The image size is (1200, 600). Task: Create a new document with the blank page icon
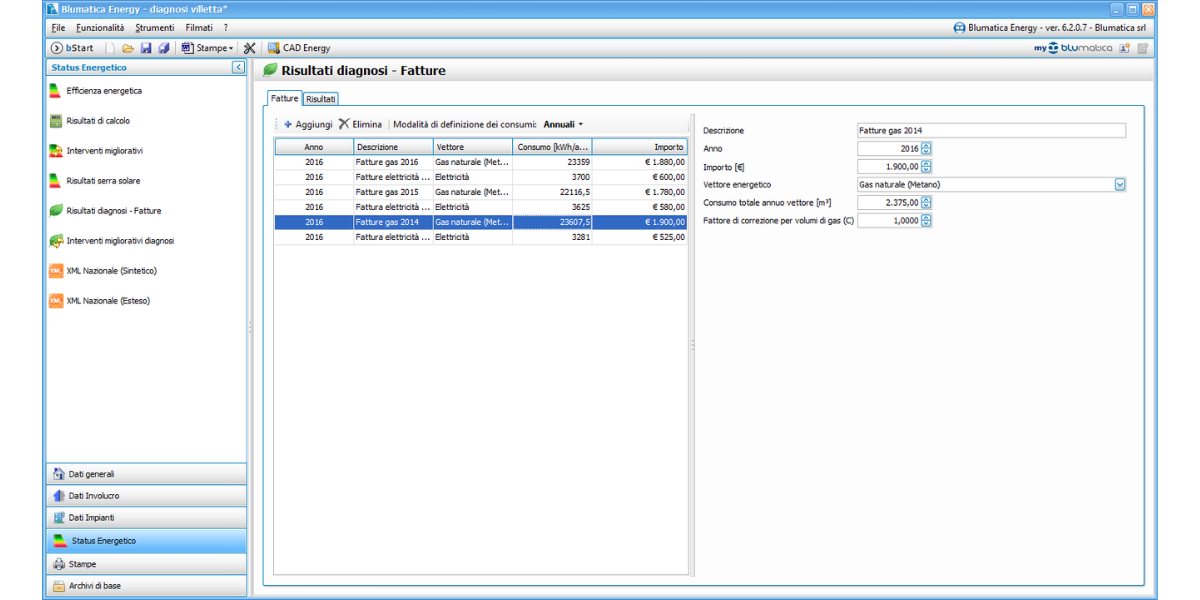(x=111, y=48)
